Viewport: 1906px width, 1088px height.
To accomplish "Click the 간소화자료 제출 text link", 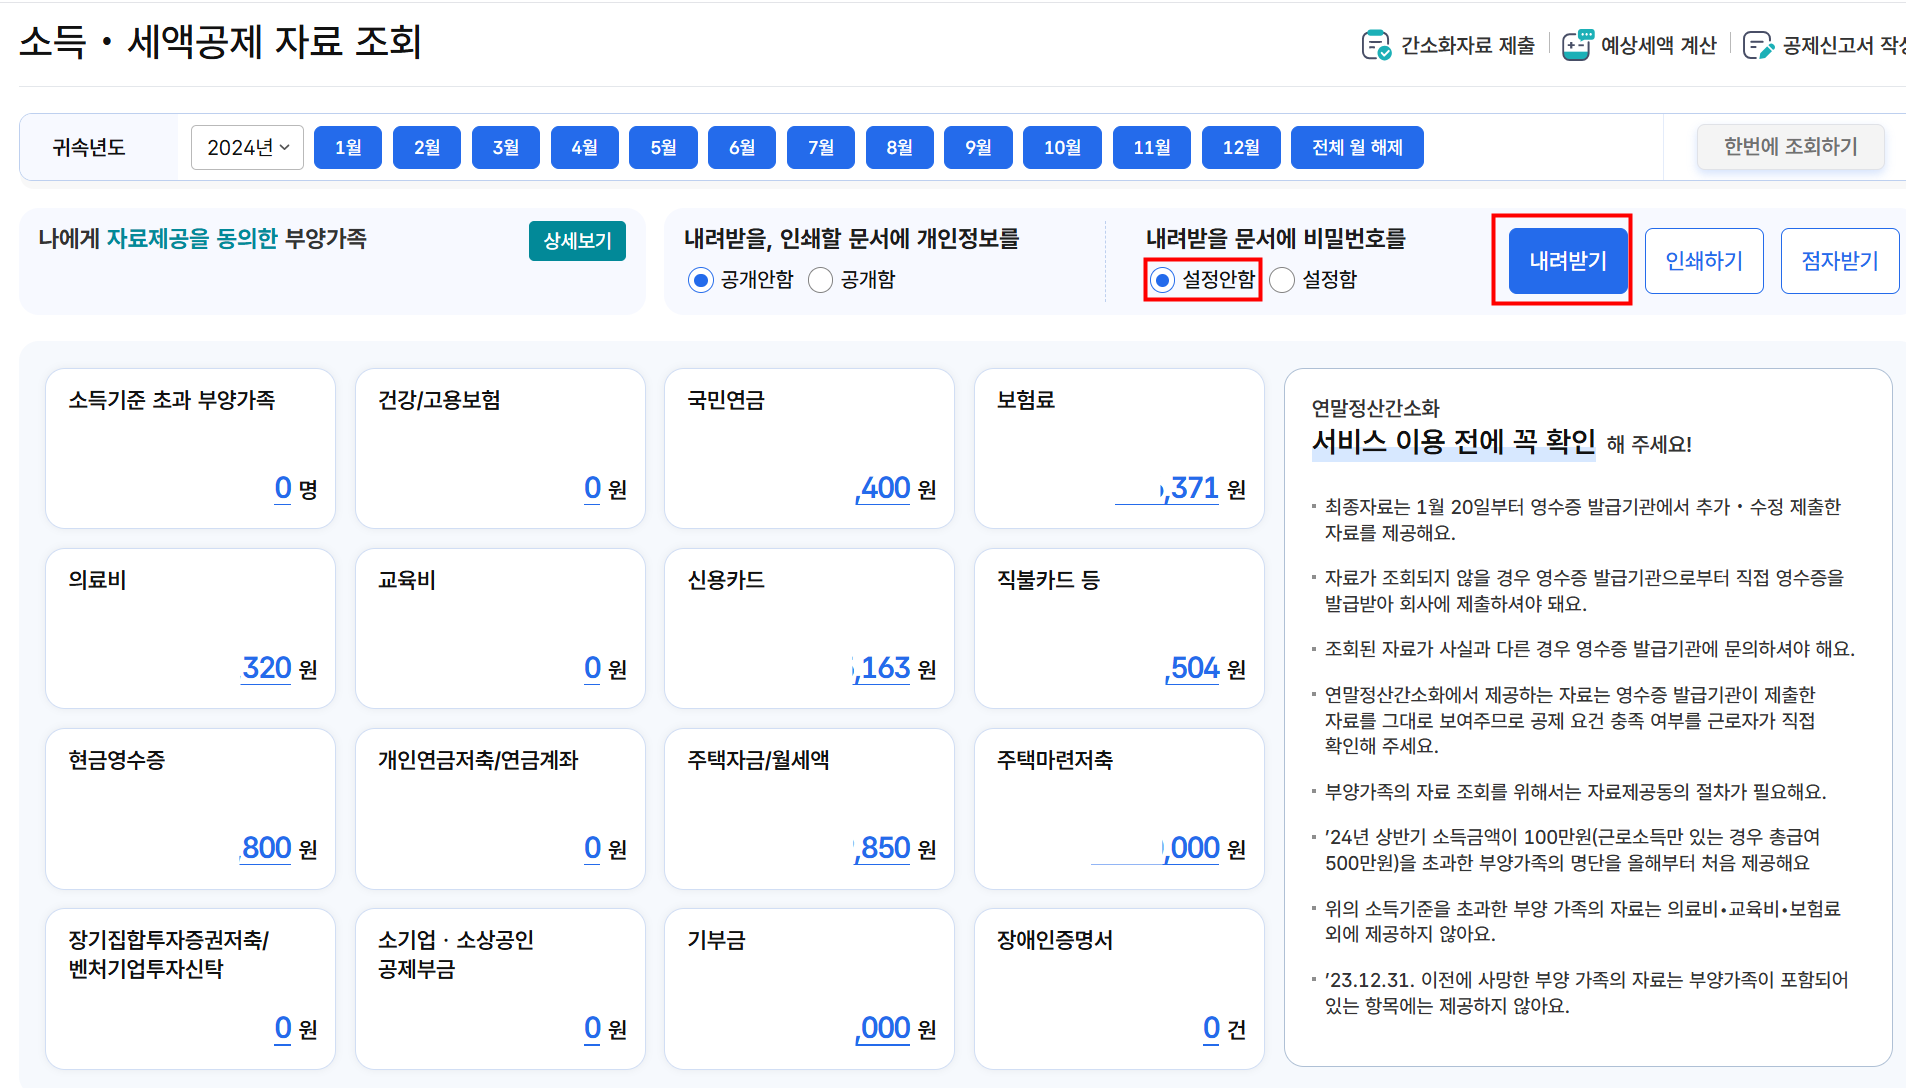I will click(x=1467, y=45).
